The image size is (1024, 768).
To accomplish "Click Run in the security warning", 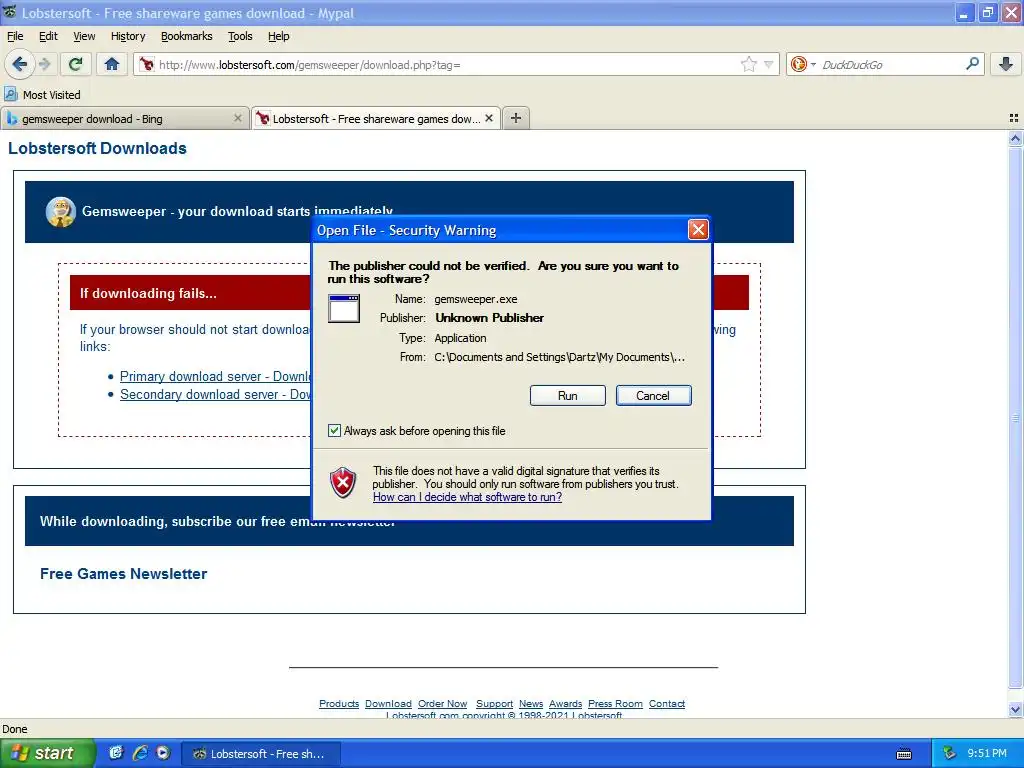I will (x=568, y=395).
